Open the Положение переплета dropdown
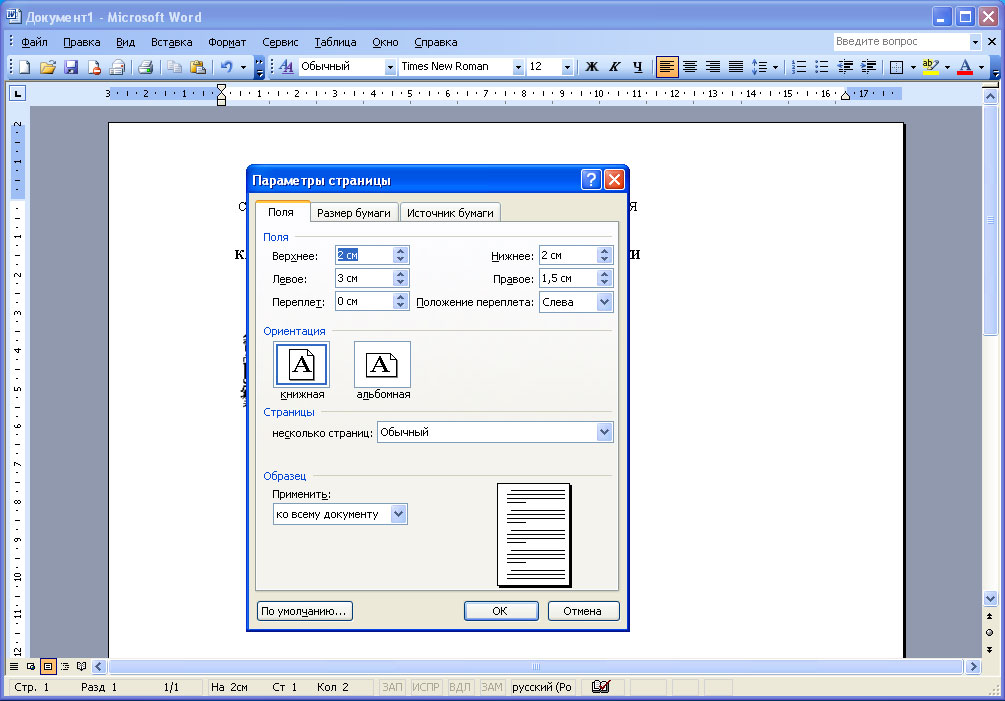Screen dimensions: 1005x701 click(604, 302)
